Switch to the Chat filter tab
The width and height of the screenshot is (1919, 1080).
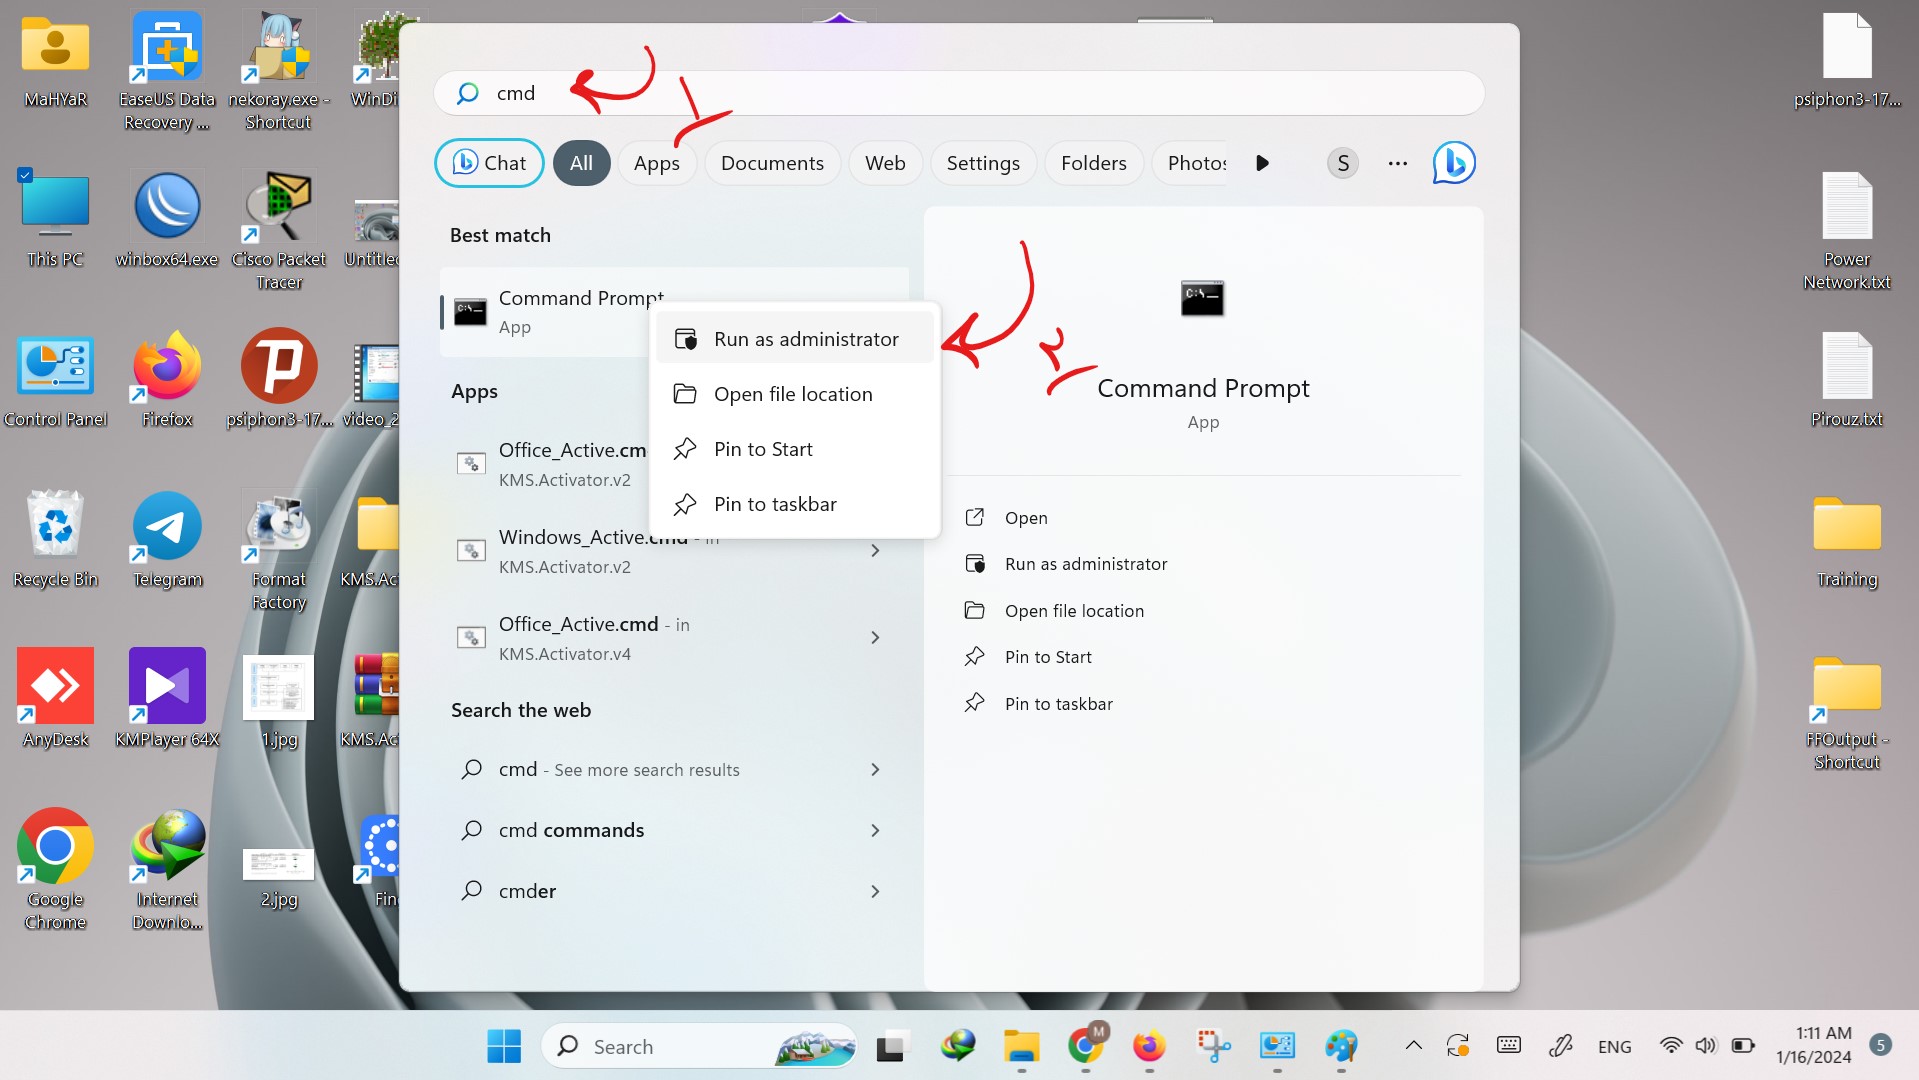[x=489, y=163]
